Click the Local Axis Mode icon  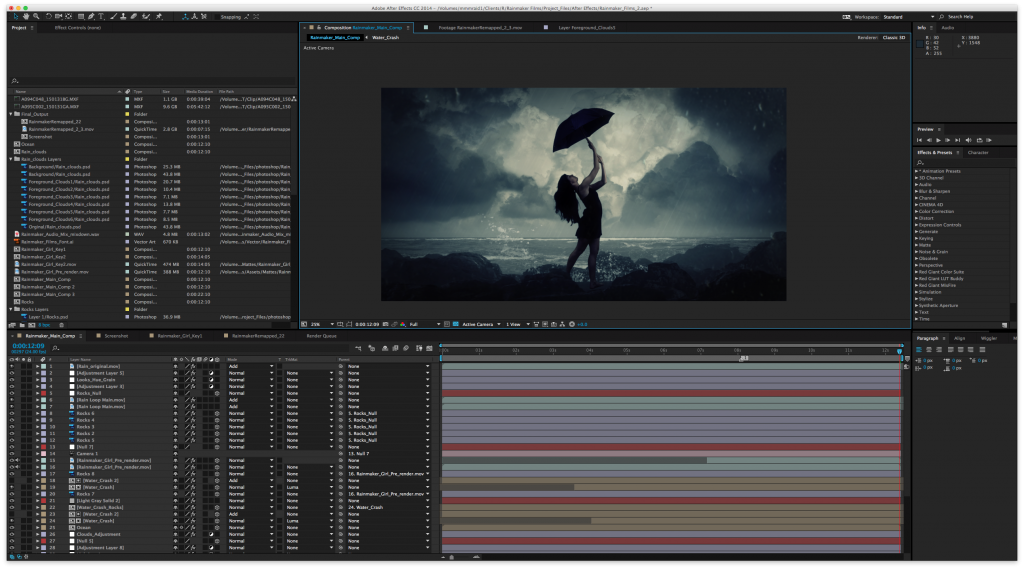(185, 16)
